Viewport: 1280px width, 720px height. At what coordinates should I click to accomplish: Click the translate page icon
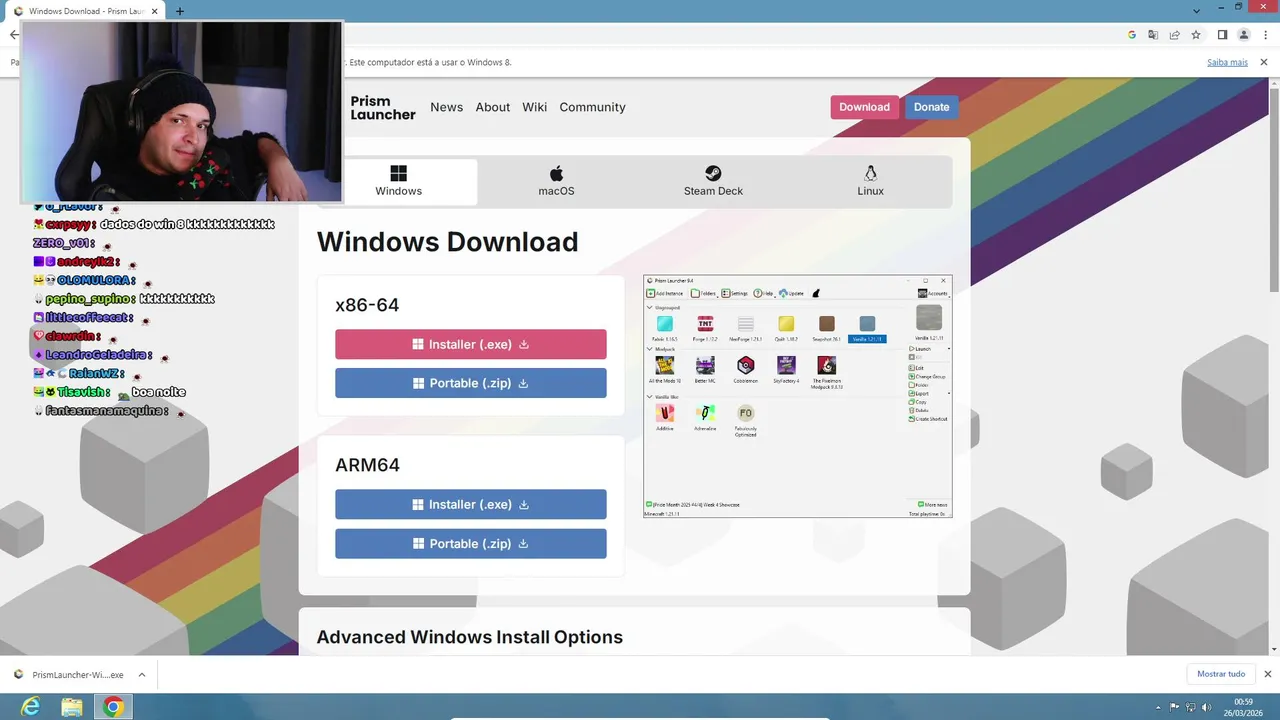(x=1153, y=34)
